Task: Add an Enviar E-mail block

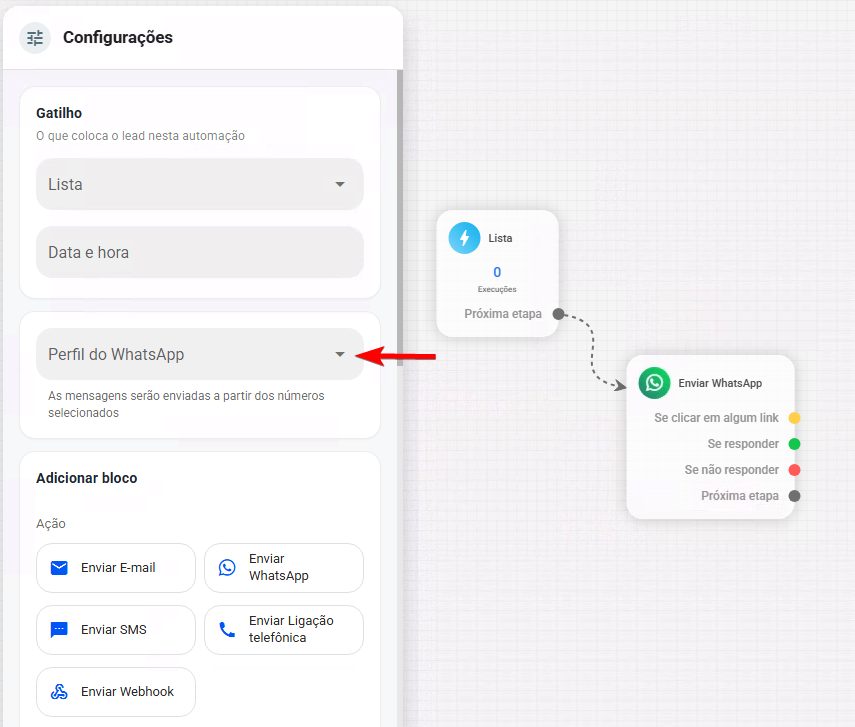Action: pyautogui.click(x=116, y=568)
